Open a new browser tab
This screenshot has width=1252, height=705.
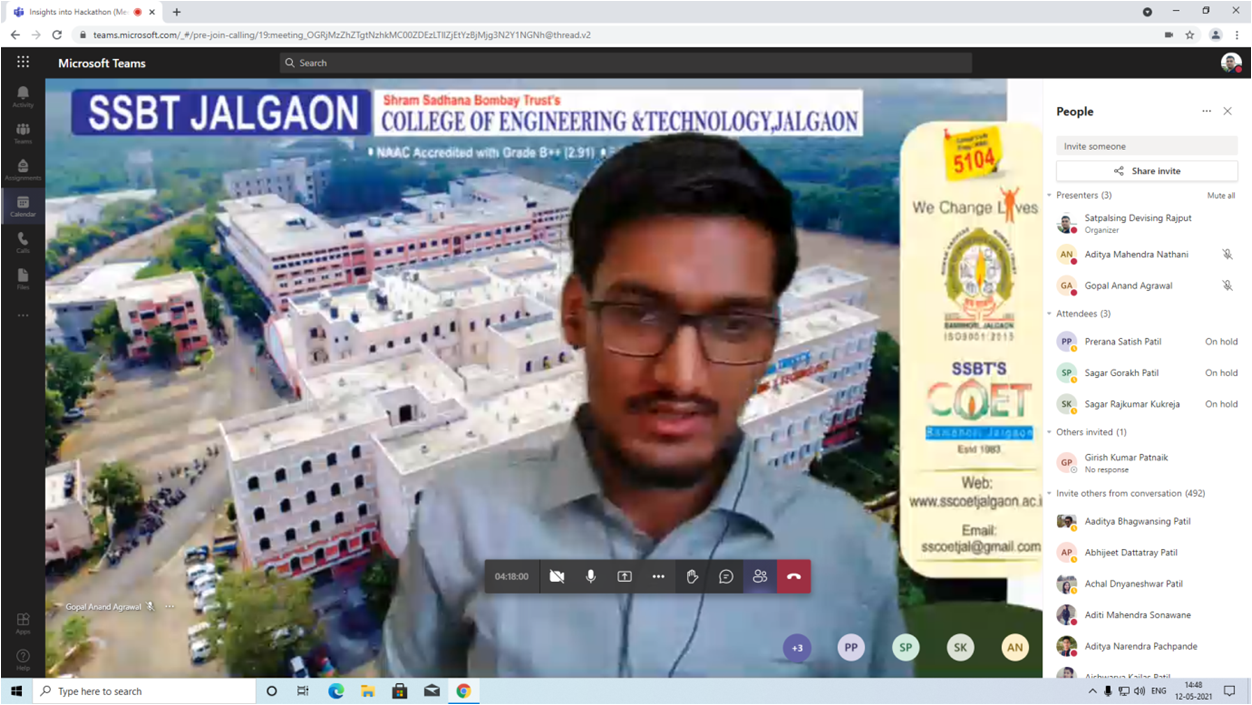pyautogui.click(x=177, y=11)
